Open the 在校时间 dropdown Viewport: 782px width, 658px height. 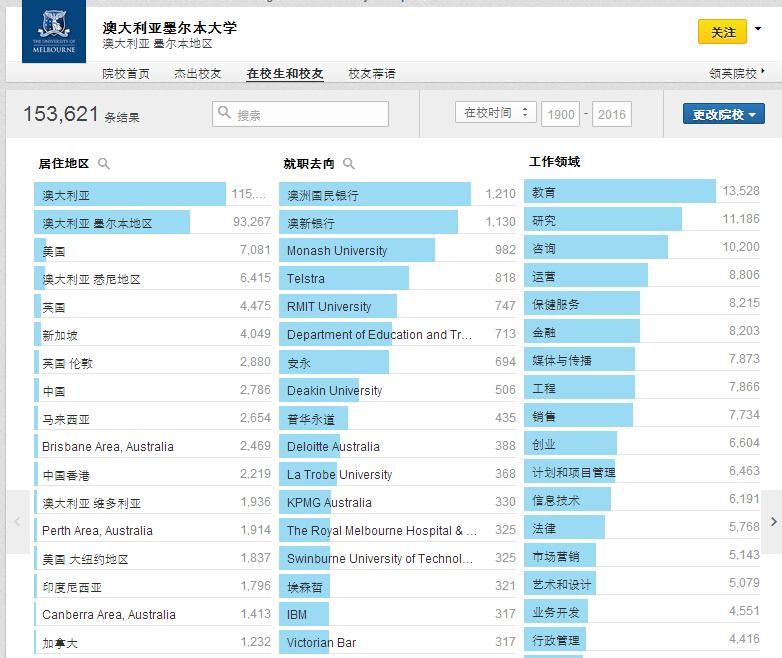pyautogui.click(x=496, y=112)
